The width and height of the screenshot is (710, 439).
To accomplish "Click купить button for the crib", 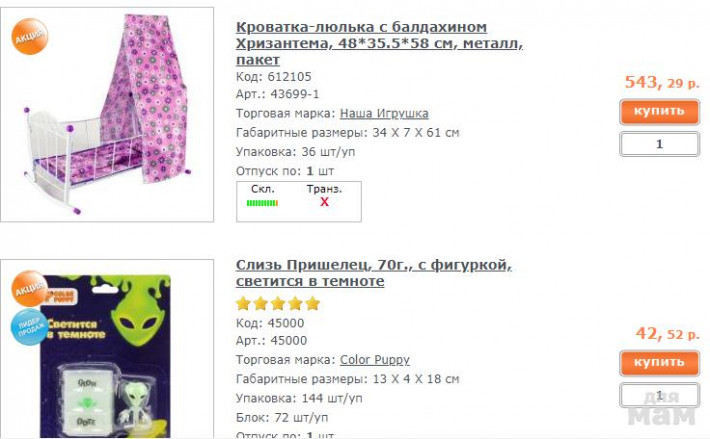I will click(x=659, y=112).
